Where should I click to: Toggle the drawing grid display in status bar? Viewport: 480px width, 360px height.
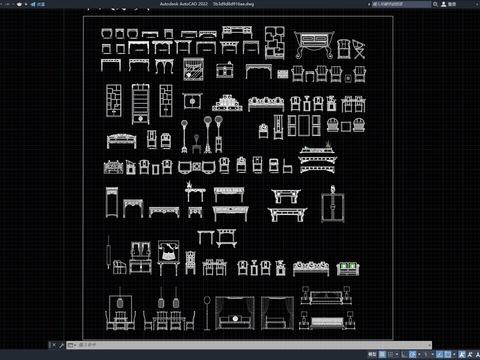(x=382, y=354)
